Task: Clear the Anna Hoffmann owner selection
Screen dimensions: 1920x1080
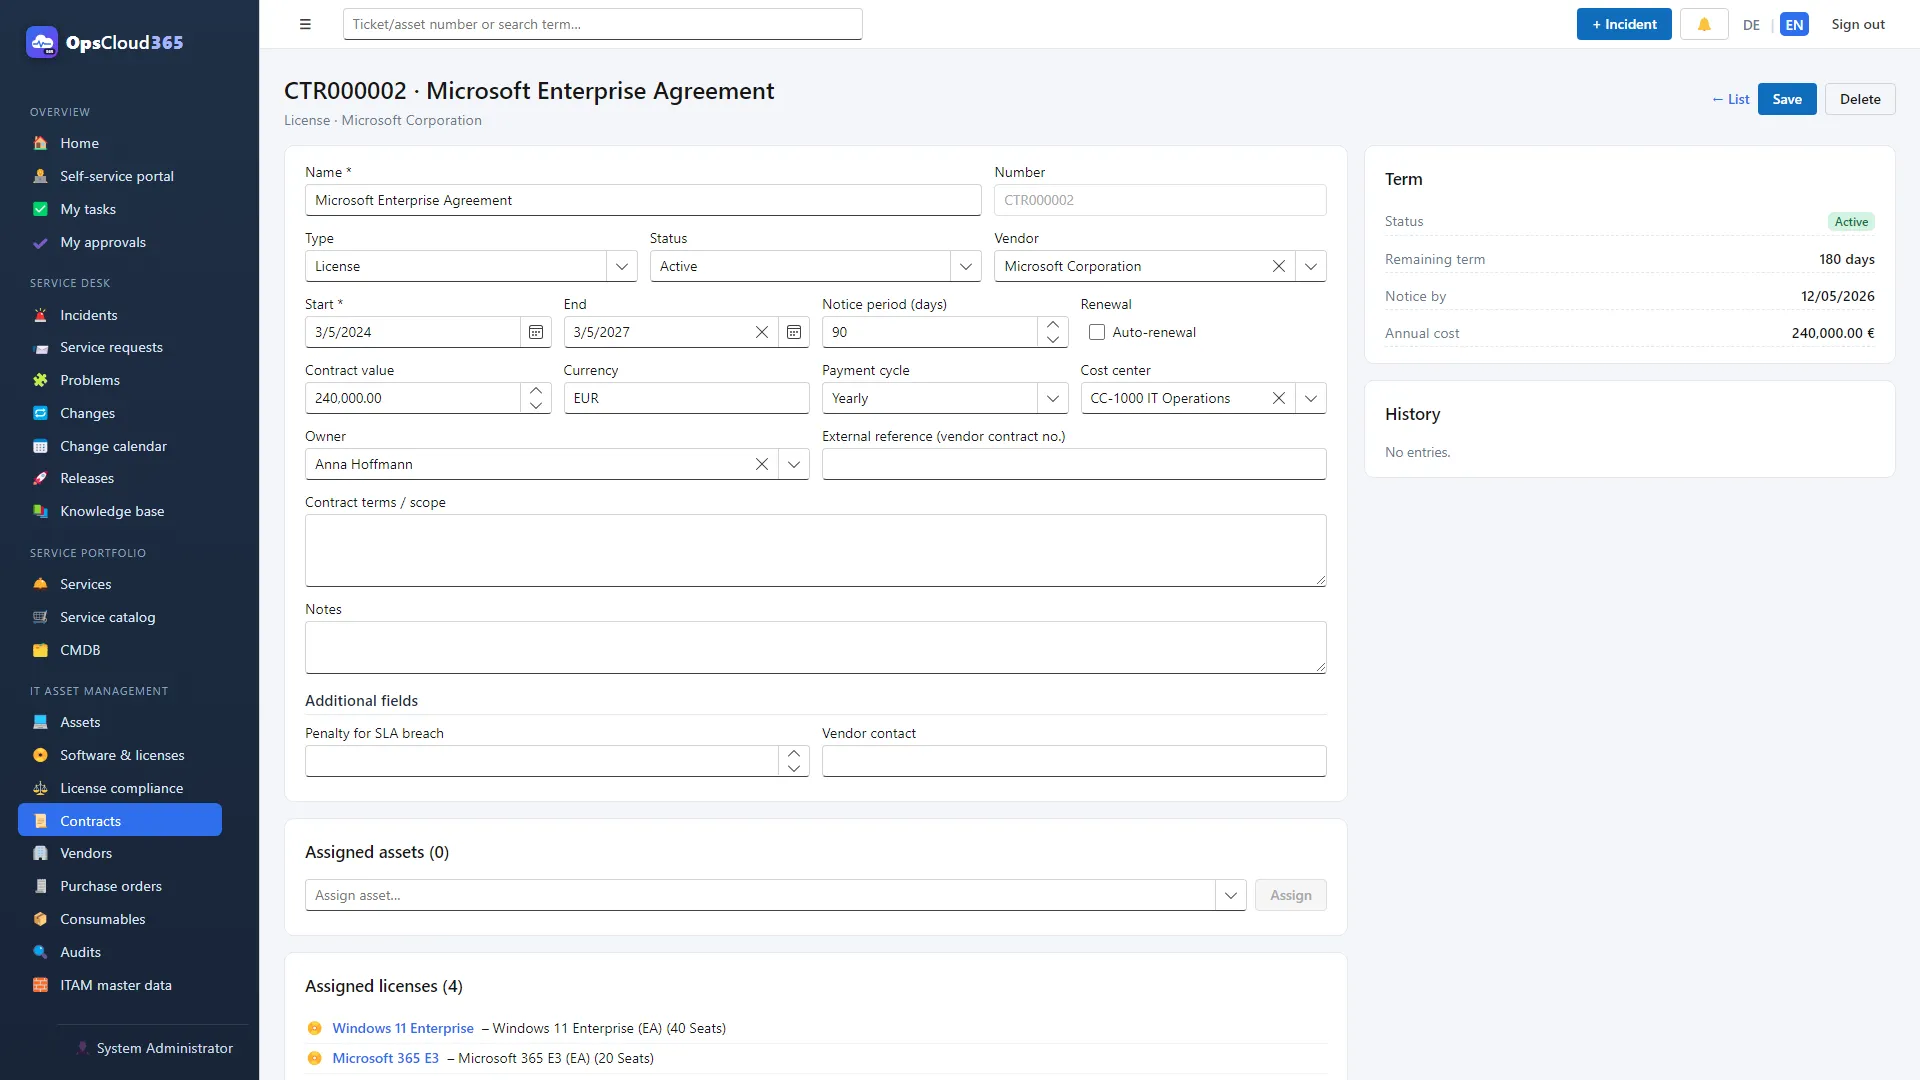Action: point(762,464)
